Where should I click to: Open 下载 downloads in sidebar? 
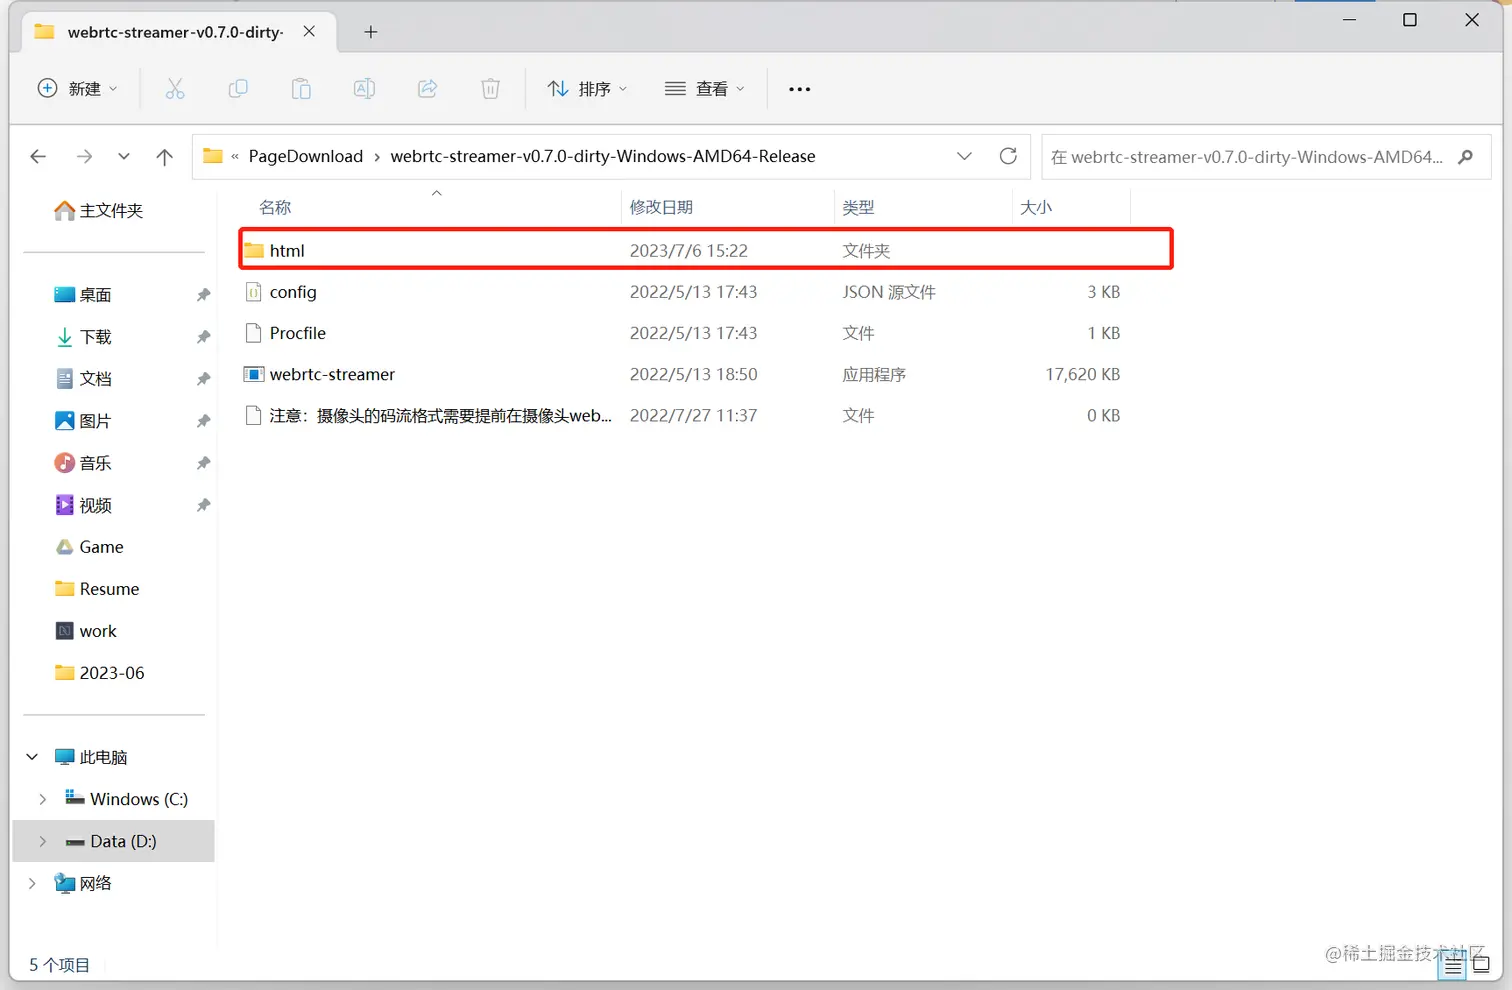click(82, 337)
